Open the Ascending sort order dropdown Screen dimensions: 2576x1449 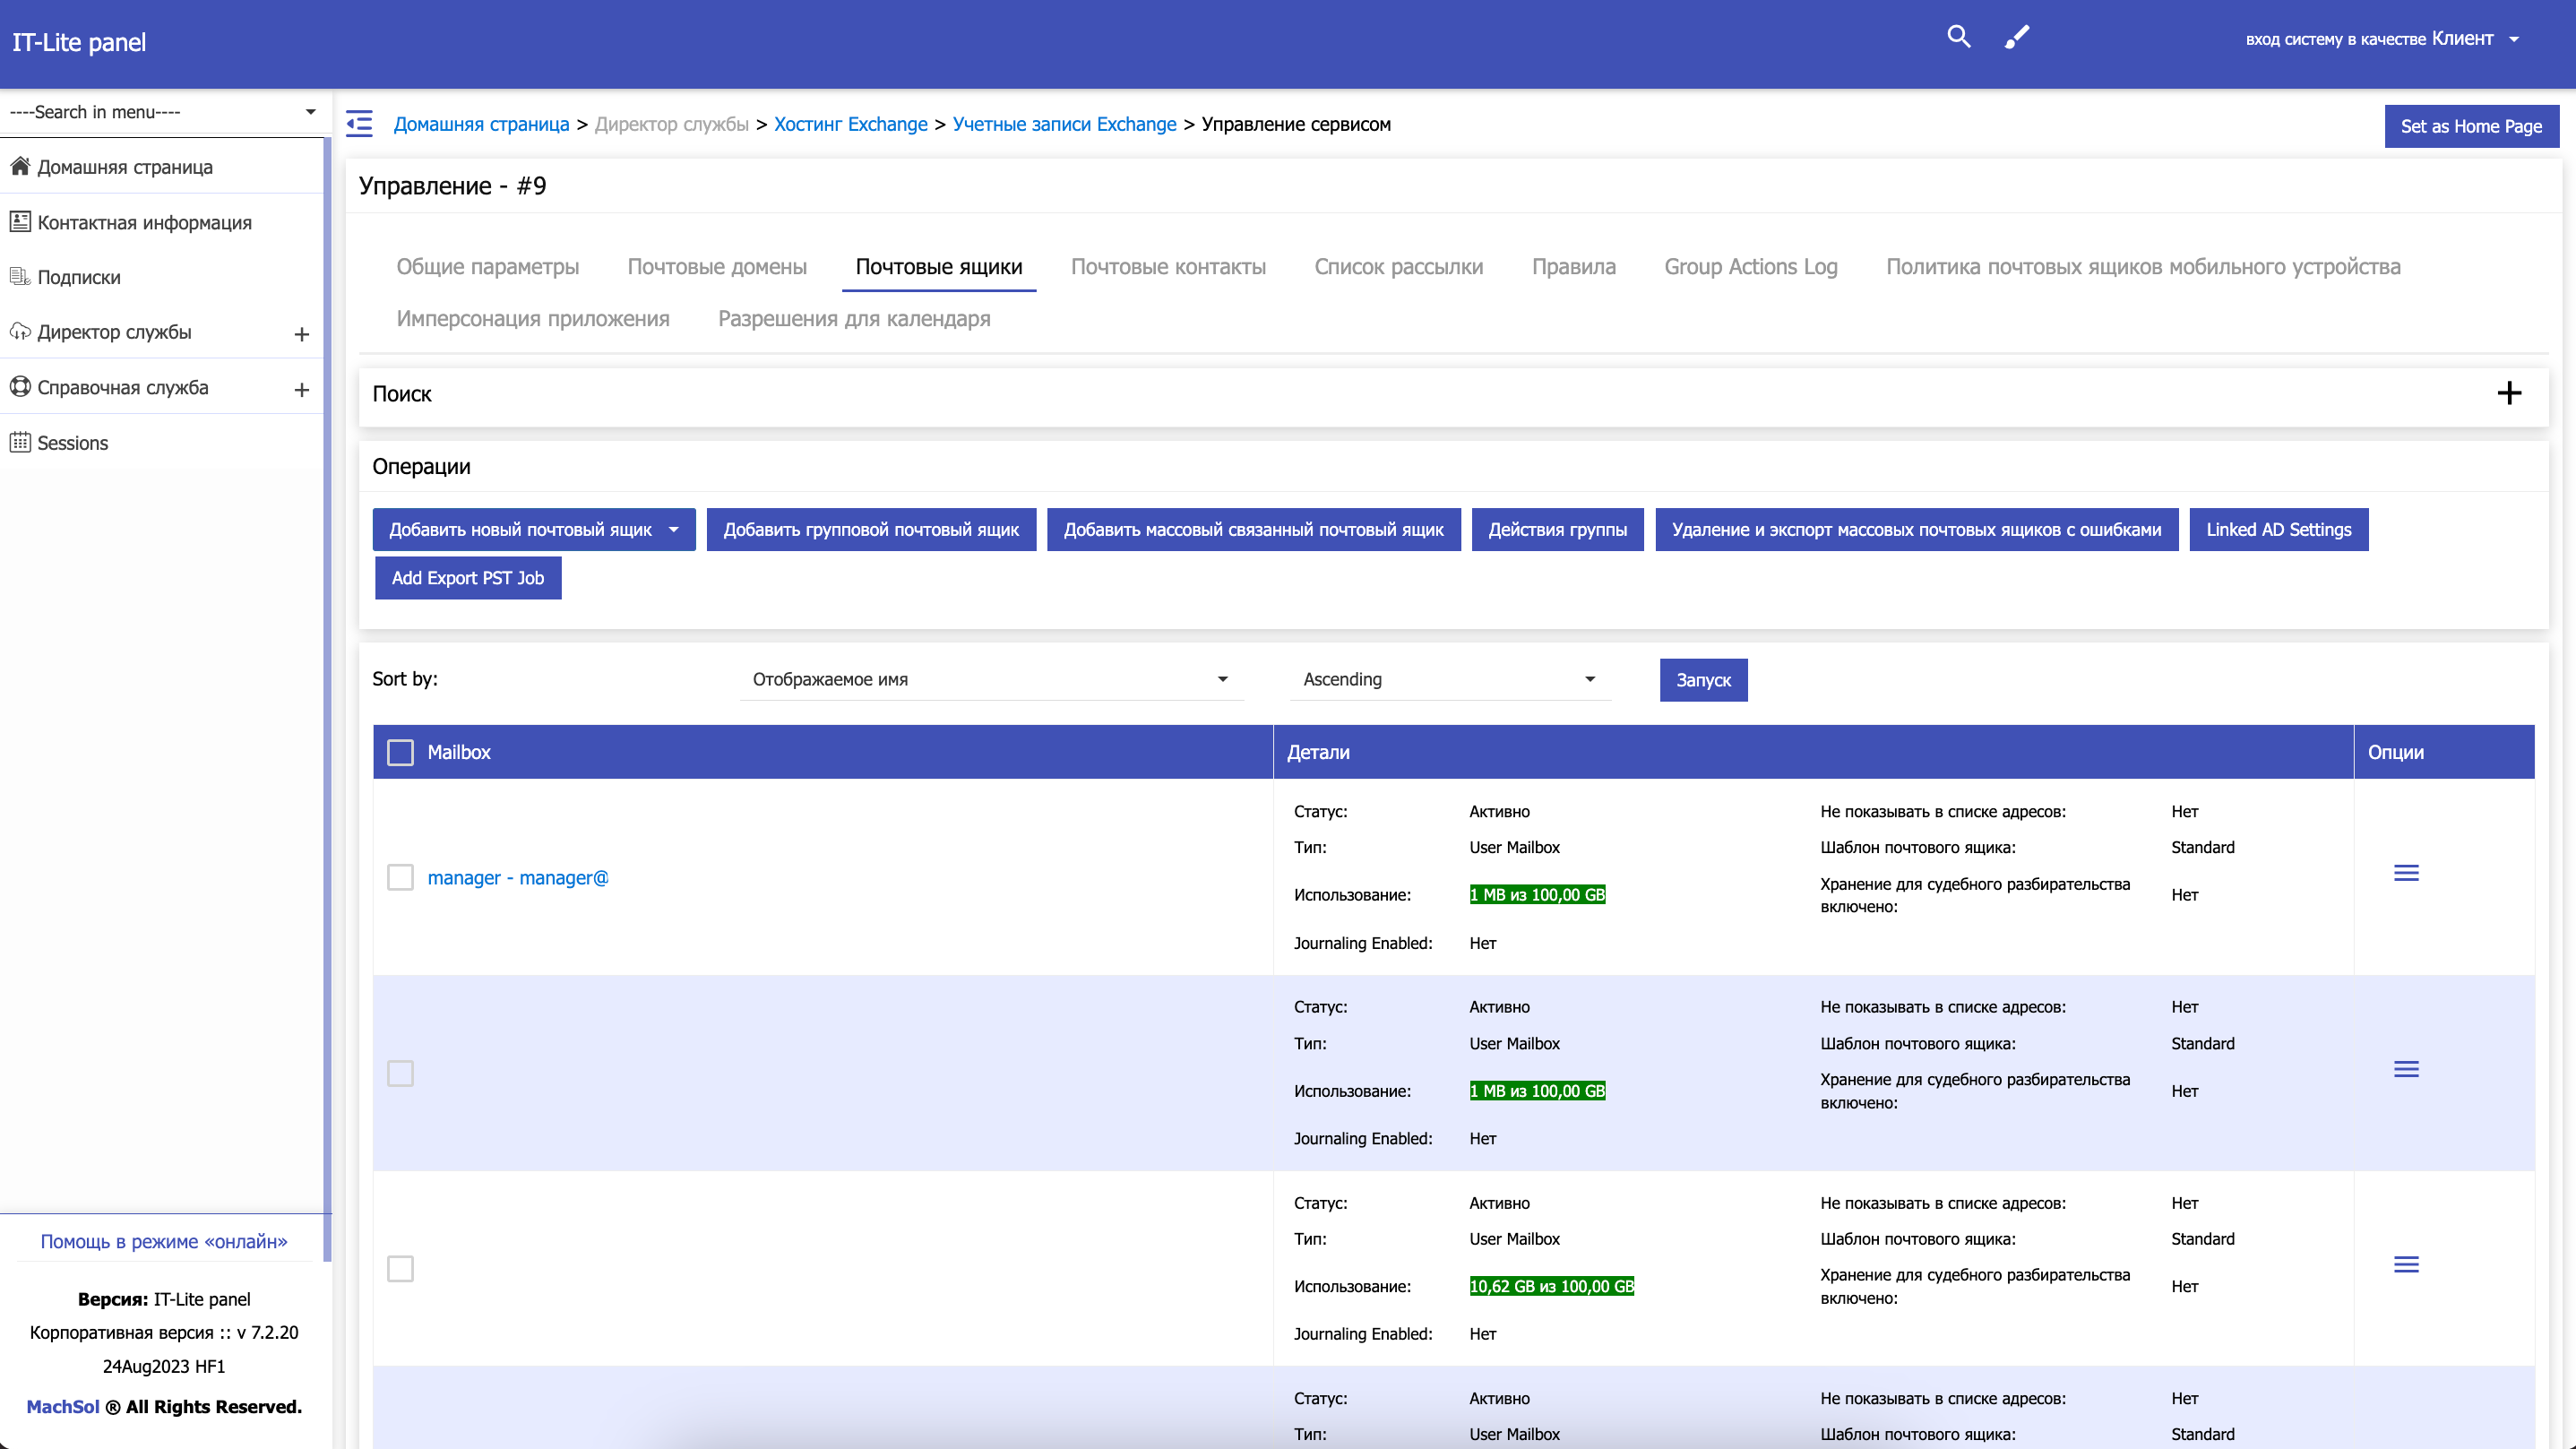tap(1450, 679)
